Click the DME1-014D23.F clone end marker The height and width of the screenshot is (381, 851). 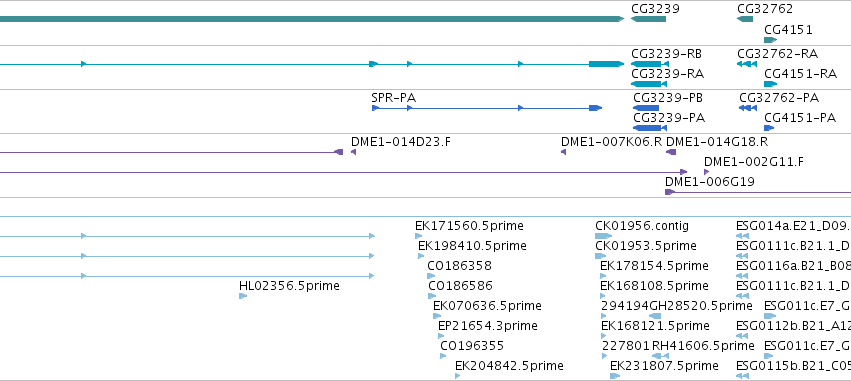tap(353, 152)
